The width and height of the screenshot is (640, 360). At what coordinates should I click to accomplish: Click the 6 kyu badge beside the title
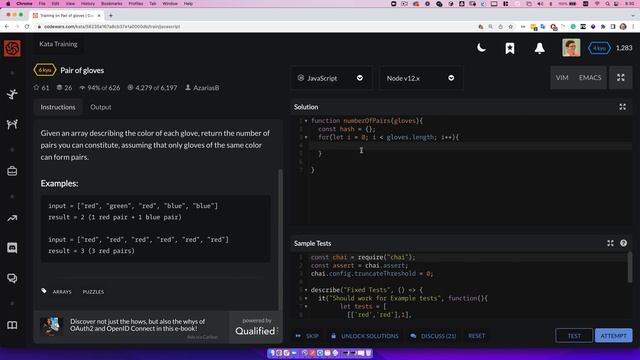point(44,70)
